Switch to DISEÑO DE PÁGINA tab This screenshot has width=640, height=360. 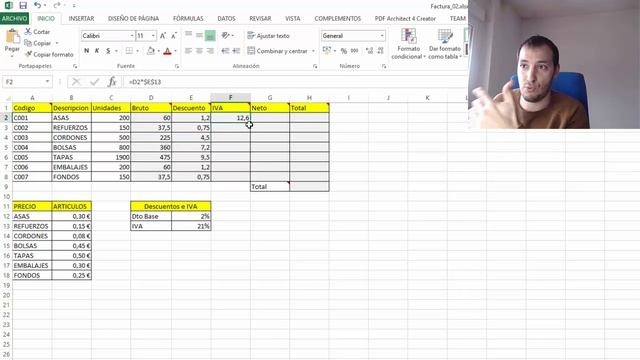click(133, 18)
